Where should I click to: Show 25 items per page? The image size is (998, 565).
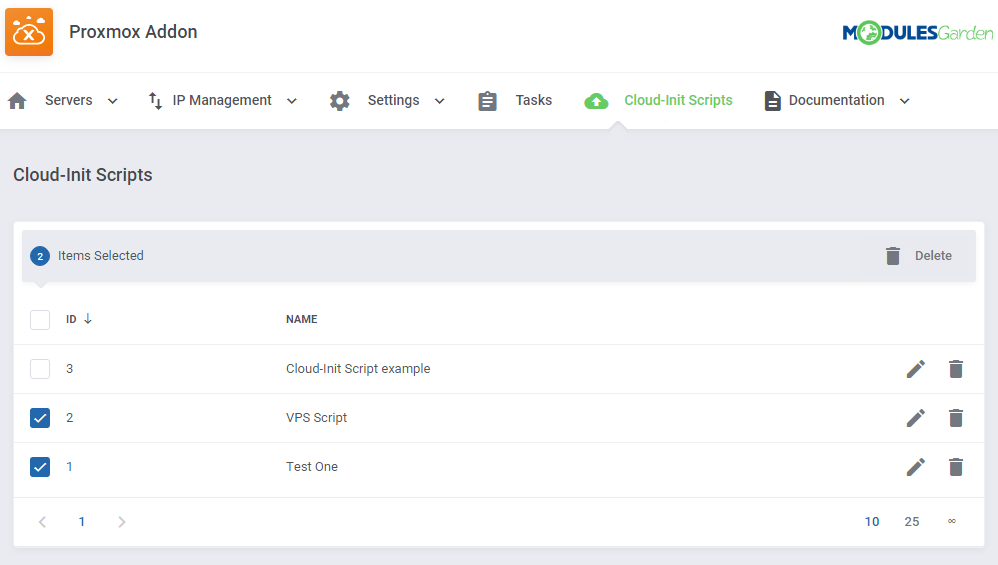point(912,522)
